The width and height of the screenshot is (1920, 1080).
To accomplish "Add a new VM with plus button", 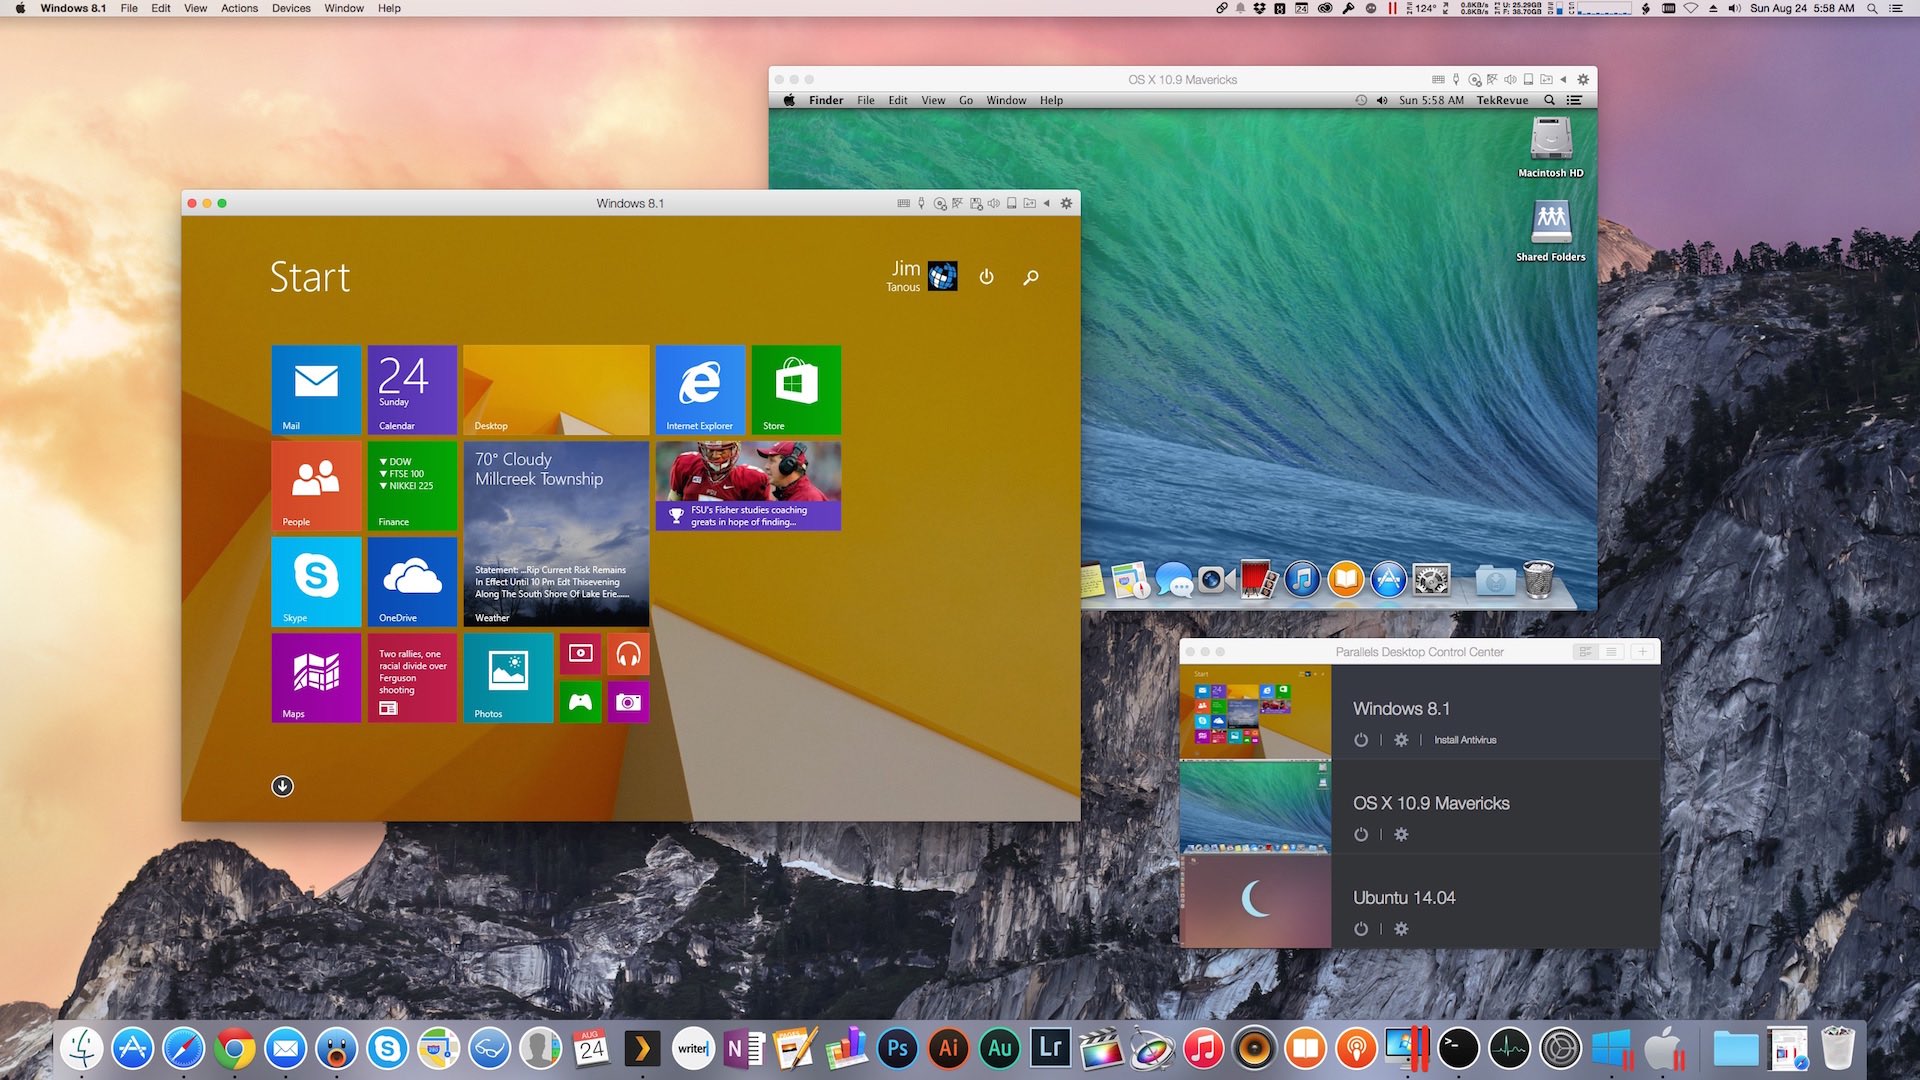I will coord(1642,651).
